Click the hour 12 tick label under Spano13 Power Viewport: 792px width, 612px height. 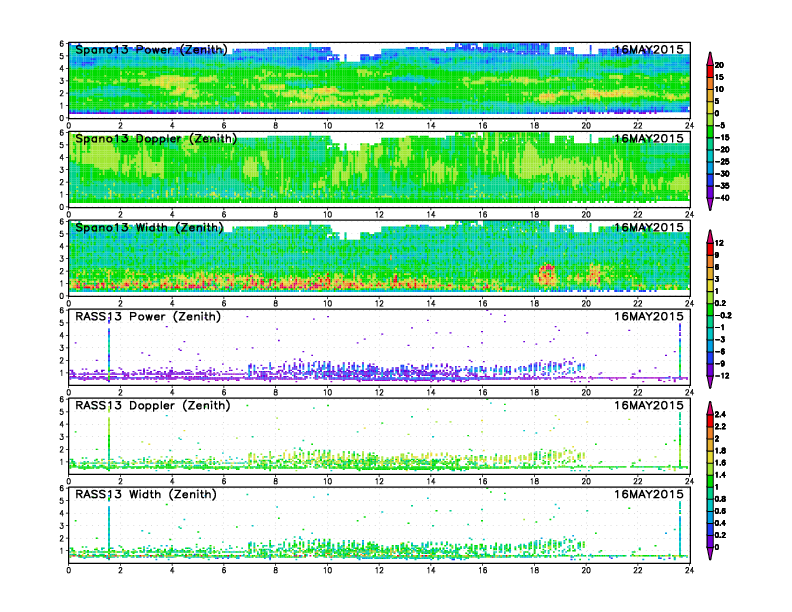[x=379, y=126]
